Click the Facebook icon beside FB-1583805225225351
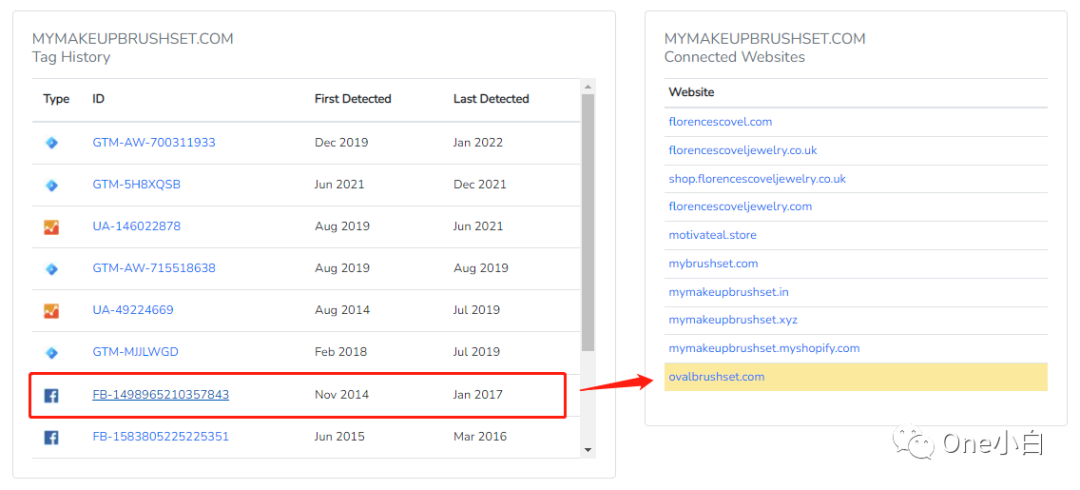This screenshot has width=1080, height=490. click(52, 437)
